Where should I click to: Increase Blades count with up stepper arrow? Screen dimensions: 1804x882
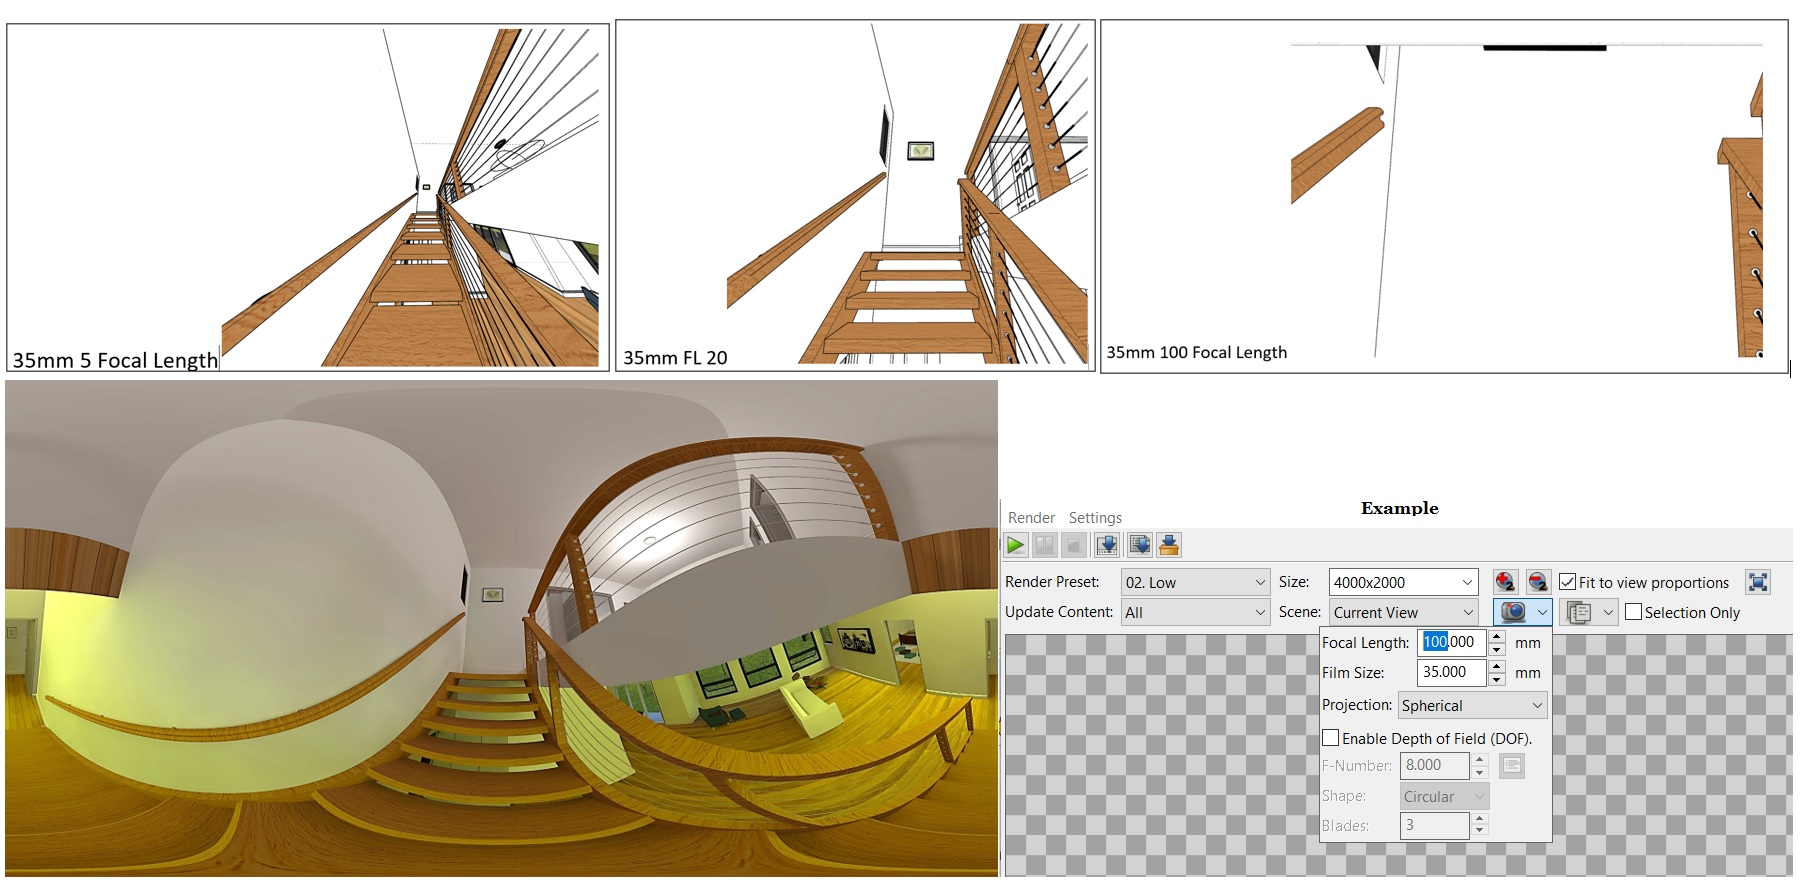[x=1480, y=819]
